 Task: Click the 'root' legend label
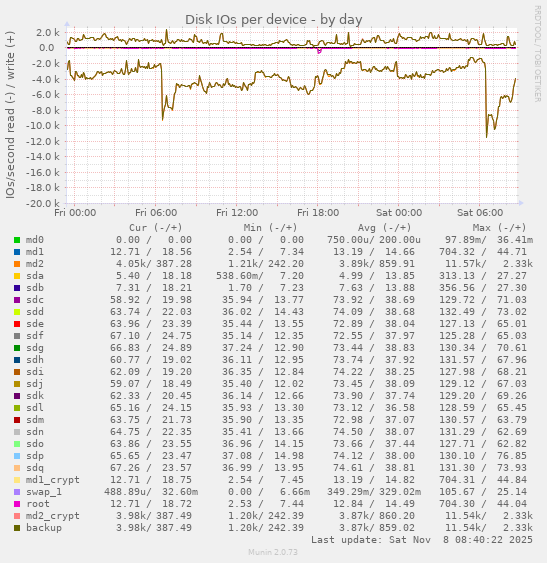pos(38,504)
